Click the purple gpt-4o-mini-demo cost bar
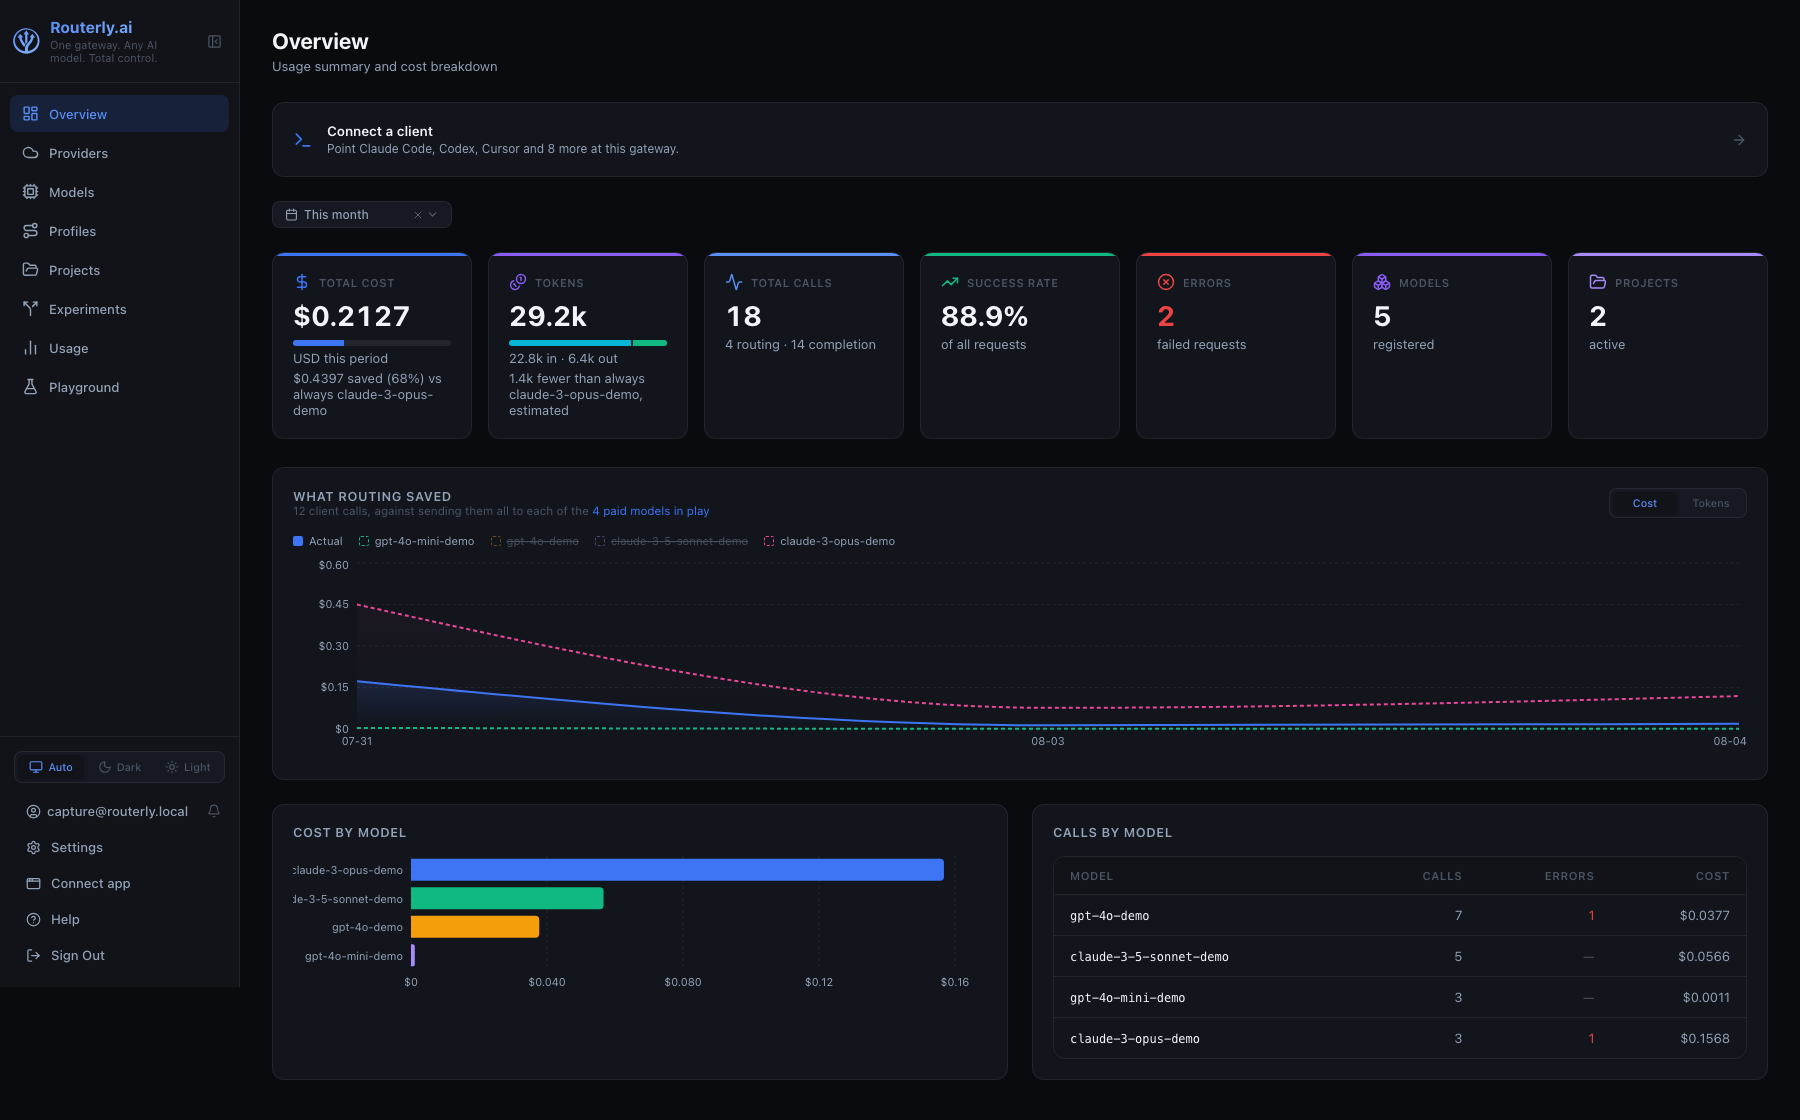 pyautogui.click(x=413, y=955)
